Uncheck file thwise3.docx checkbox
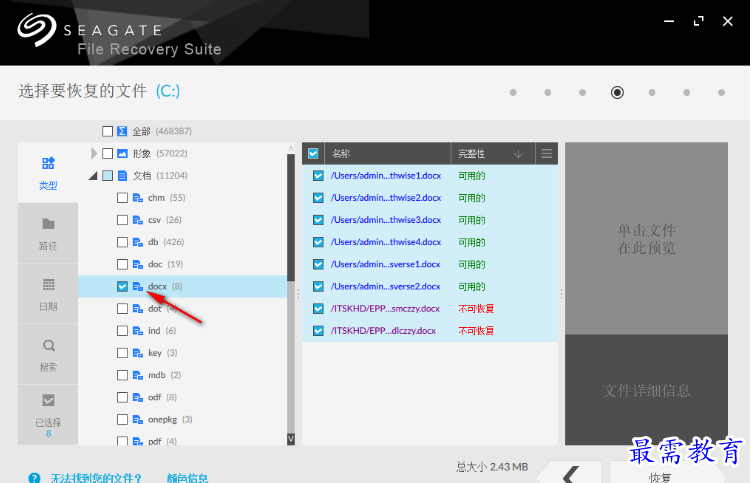Viewport: 751px width, 483px height. [x=318, y=220]
